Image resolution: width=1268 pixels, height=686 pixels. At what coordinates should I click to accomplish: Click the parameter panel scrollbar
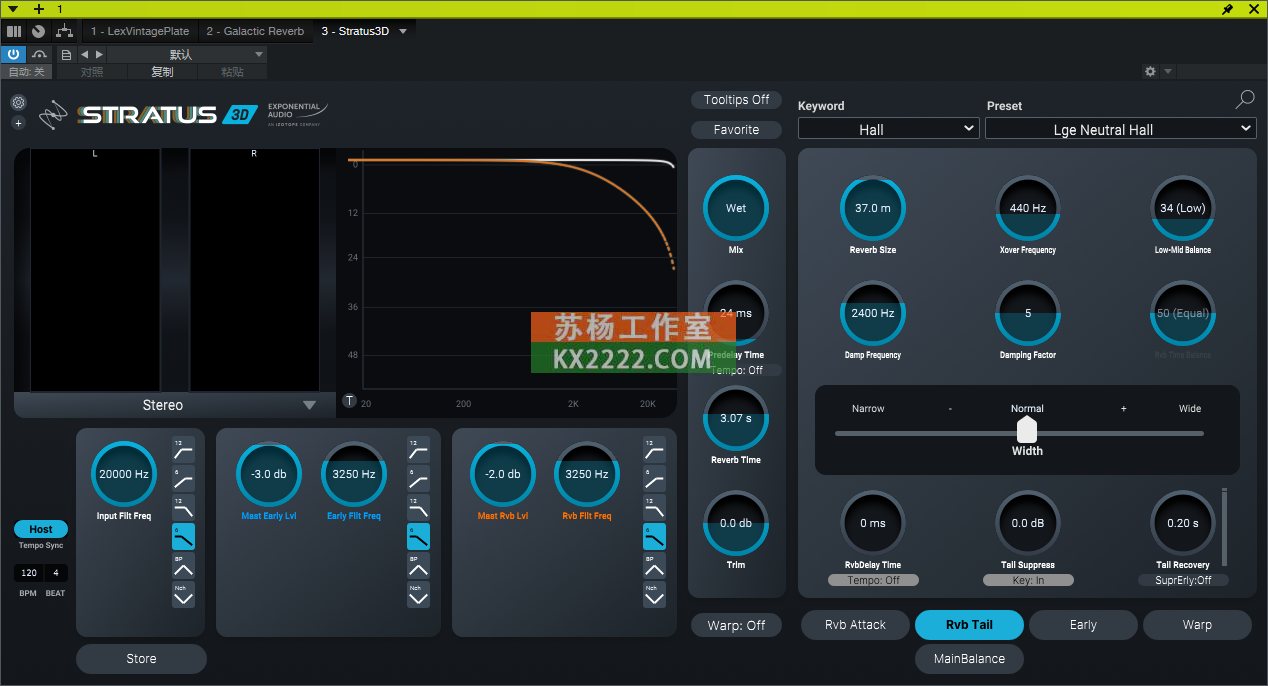(x=1223, y=527)
